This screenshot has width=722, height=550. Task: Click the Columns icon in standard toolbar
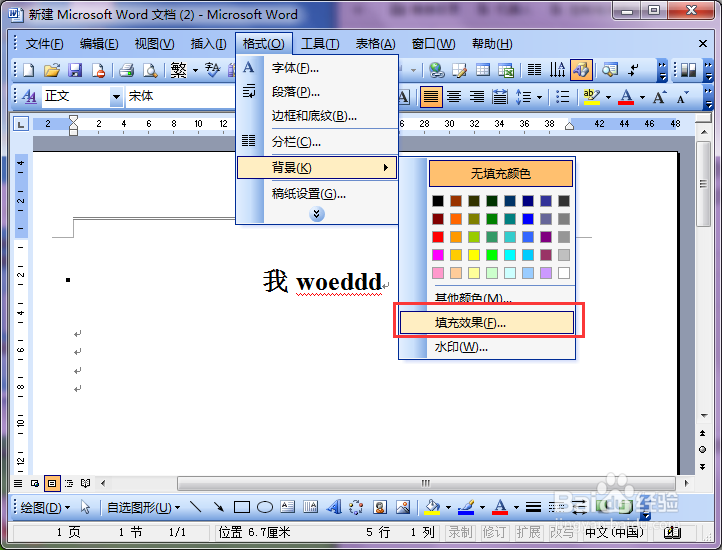[534, 70]
